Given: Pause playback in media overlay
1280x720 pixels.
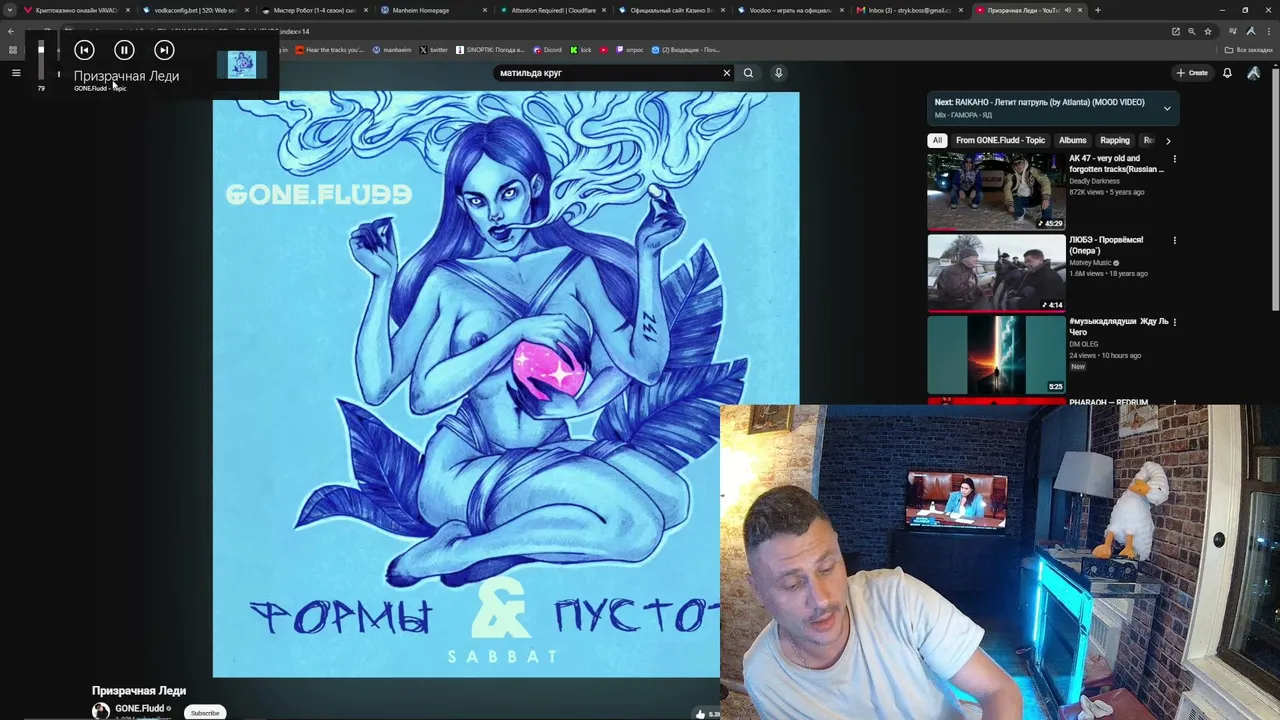Looking at the screenshot, I should pyautogui.click(x=124, y=50).
